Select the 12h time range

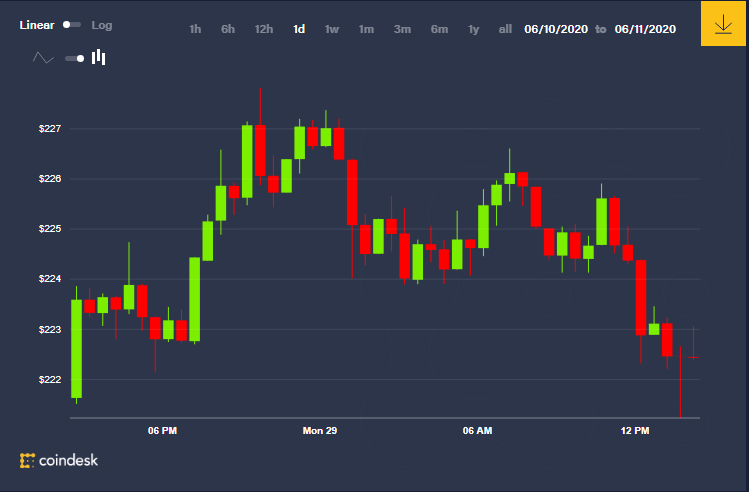point(264,29)
